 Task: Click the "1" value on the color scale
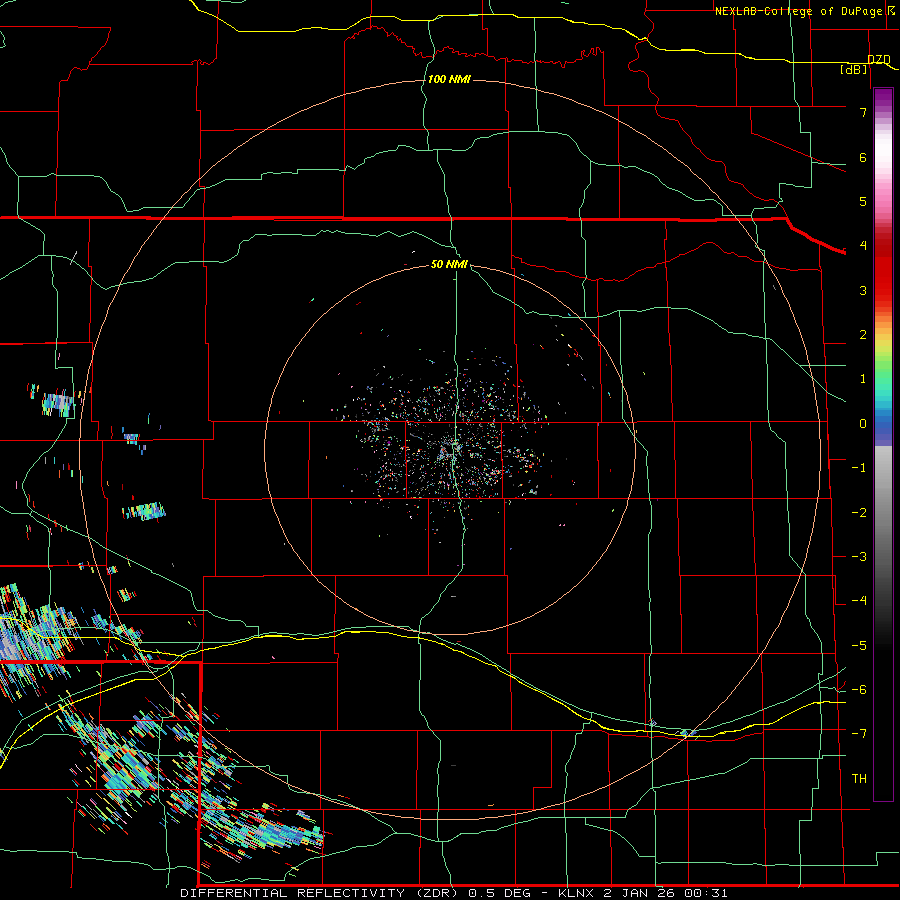point(863,379)
